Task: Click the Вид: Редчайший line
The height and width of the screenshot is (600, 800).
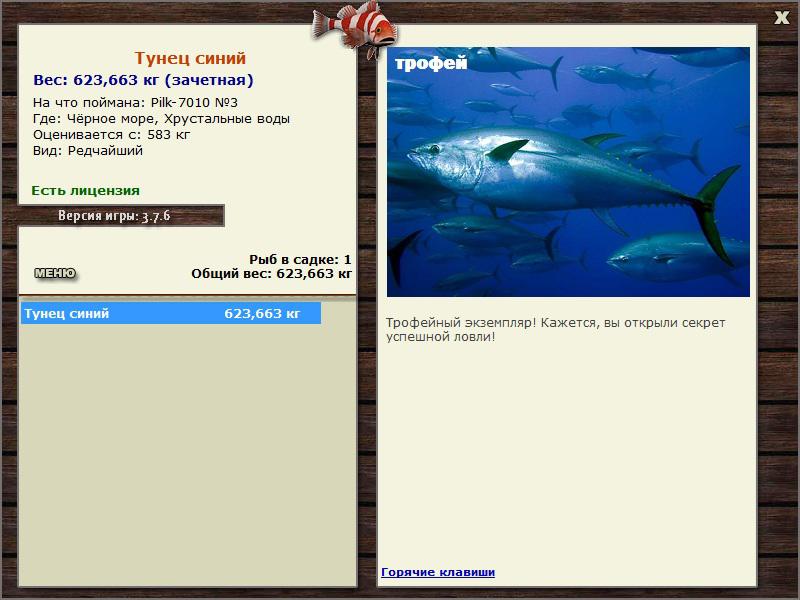Action: (x=88, y=151)
